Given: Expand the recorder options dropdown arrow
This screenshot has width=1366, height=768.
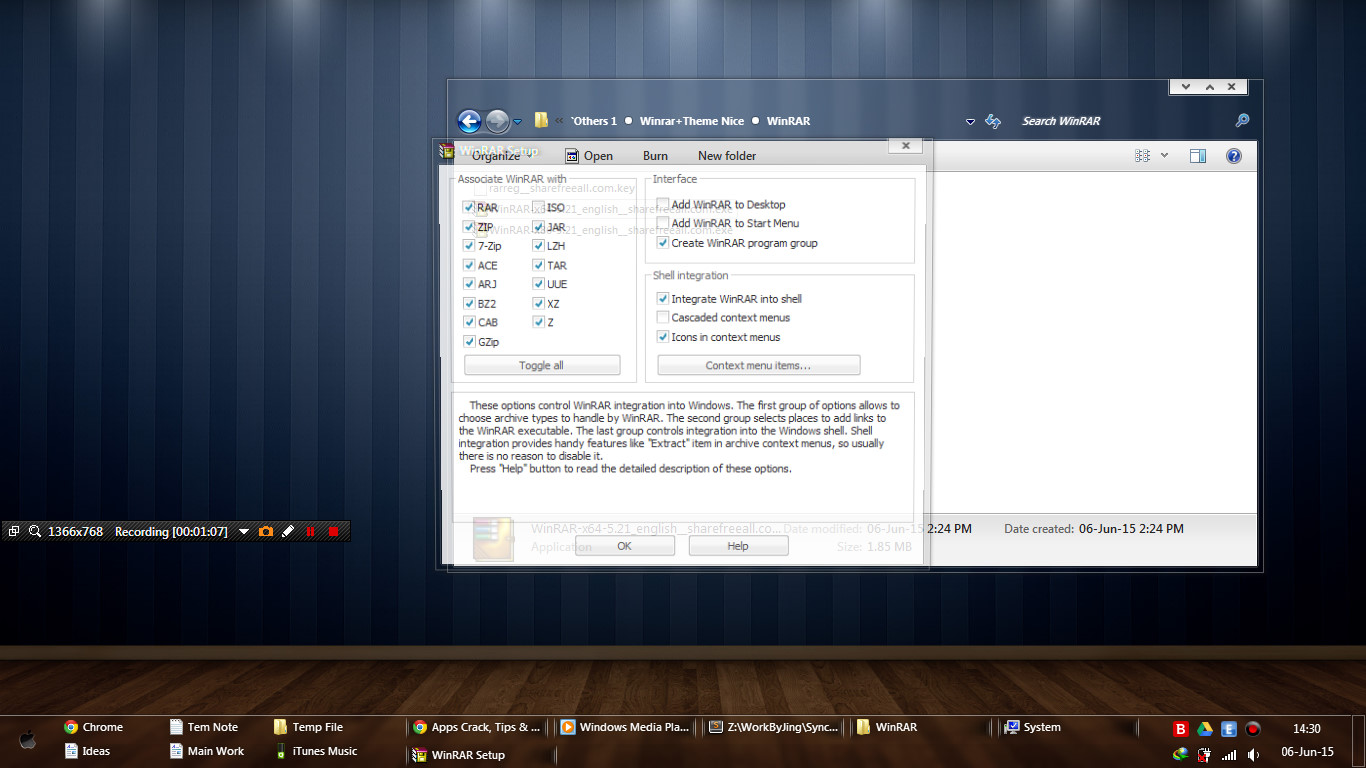Looking at the screenshot, I should click(243, 532).
